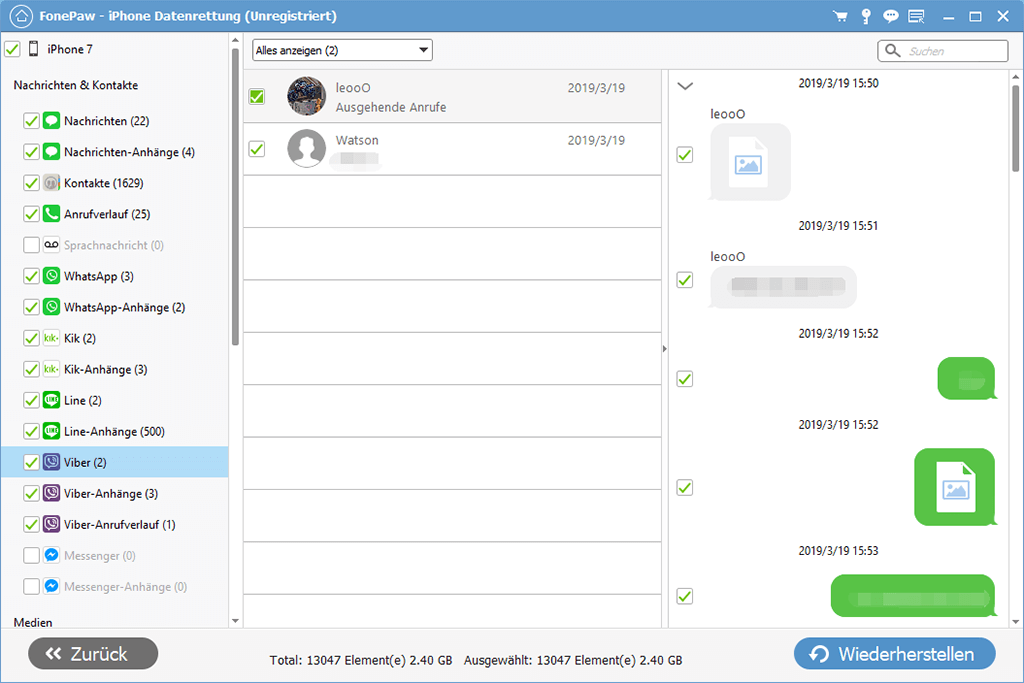Image resolution: width=1024 pixels, height=683 pixels.
Task: Uncheck the Viber (2) checkbox
Action: pos(31,462)
